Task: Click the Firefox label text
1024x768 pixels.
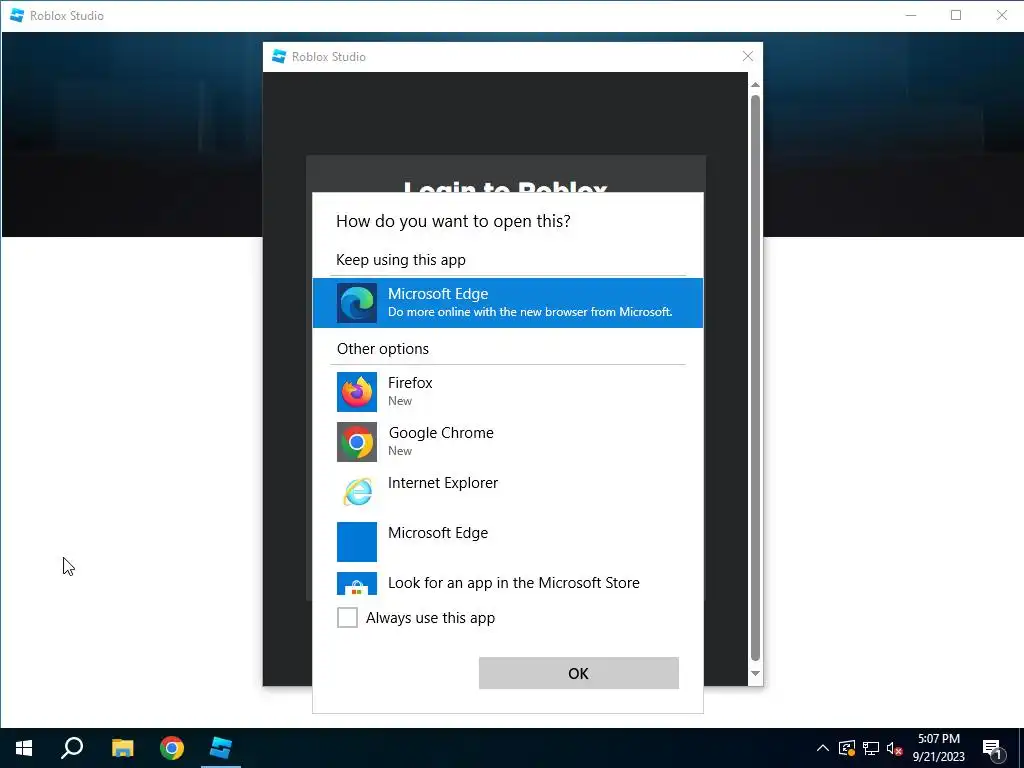Action: click(x=410, y=383)
